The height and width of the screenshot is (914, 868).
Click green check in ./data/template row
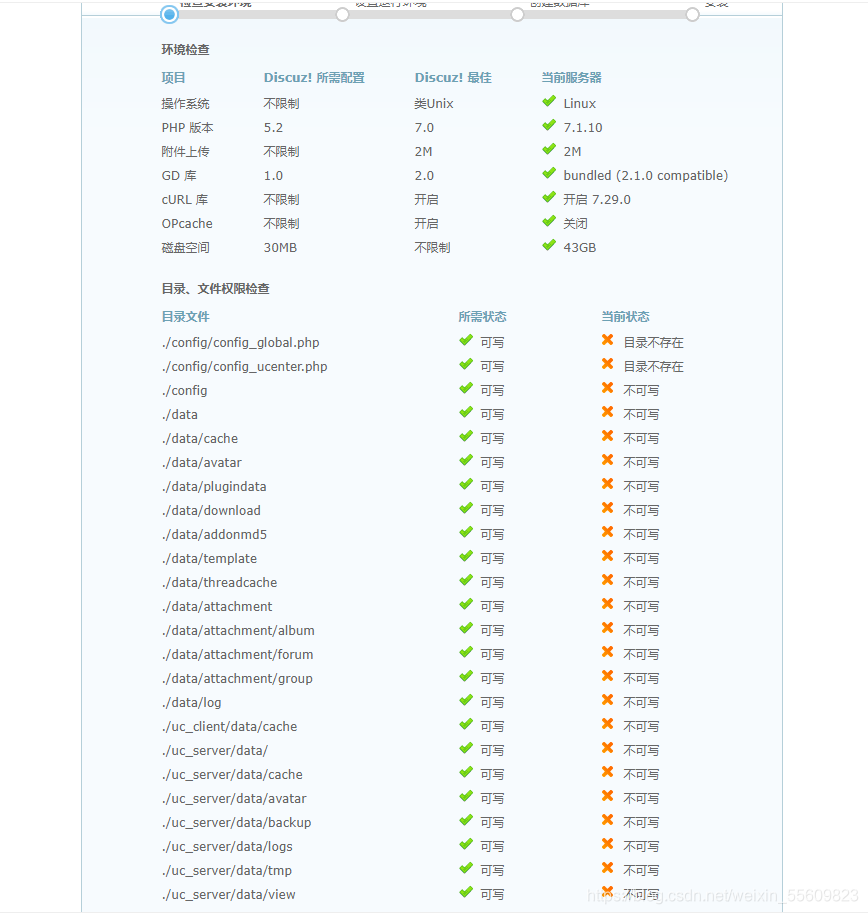click(x=466, y=556)
